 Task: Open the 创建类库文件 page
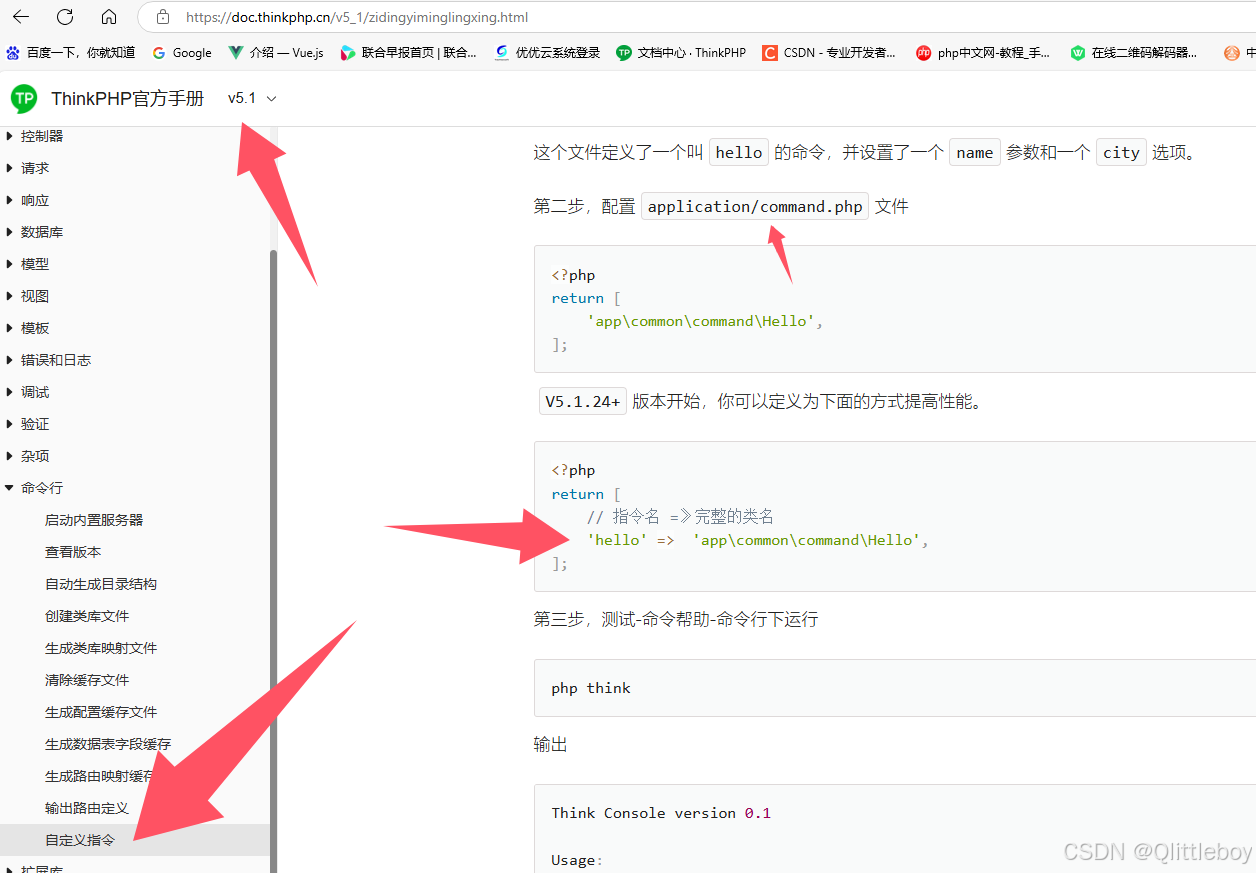pos(87,616)
